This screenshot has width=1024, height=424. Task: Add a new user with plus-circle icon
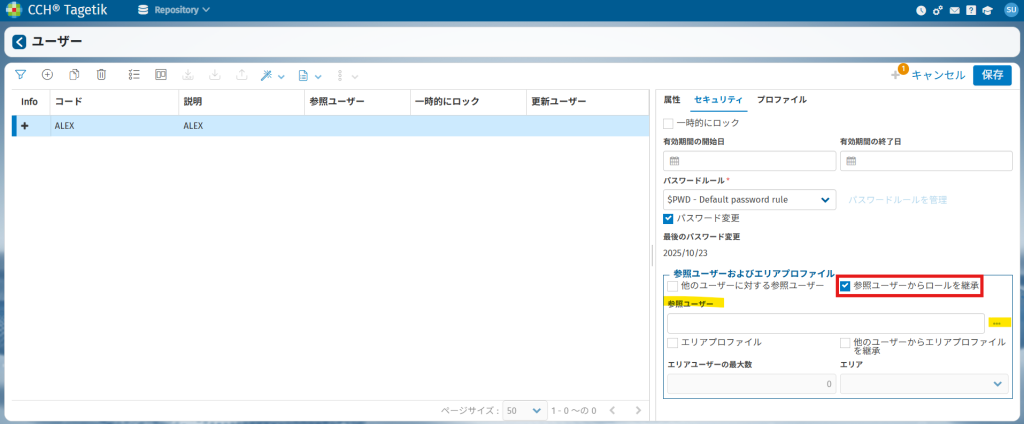(47, 75)
